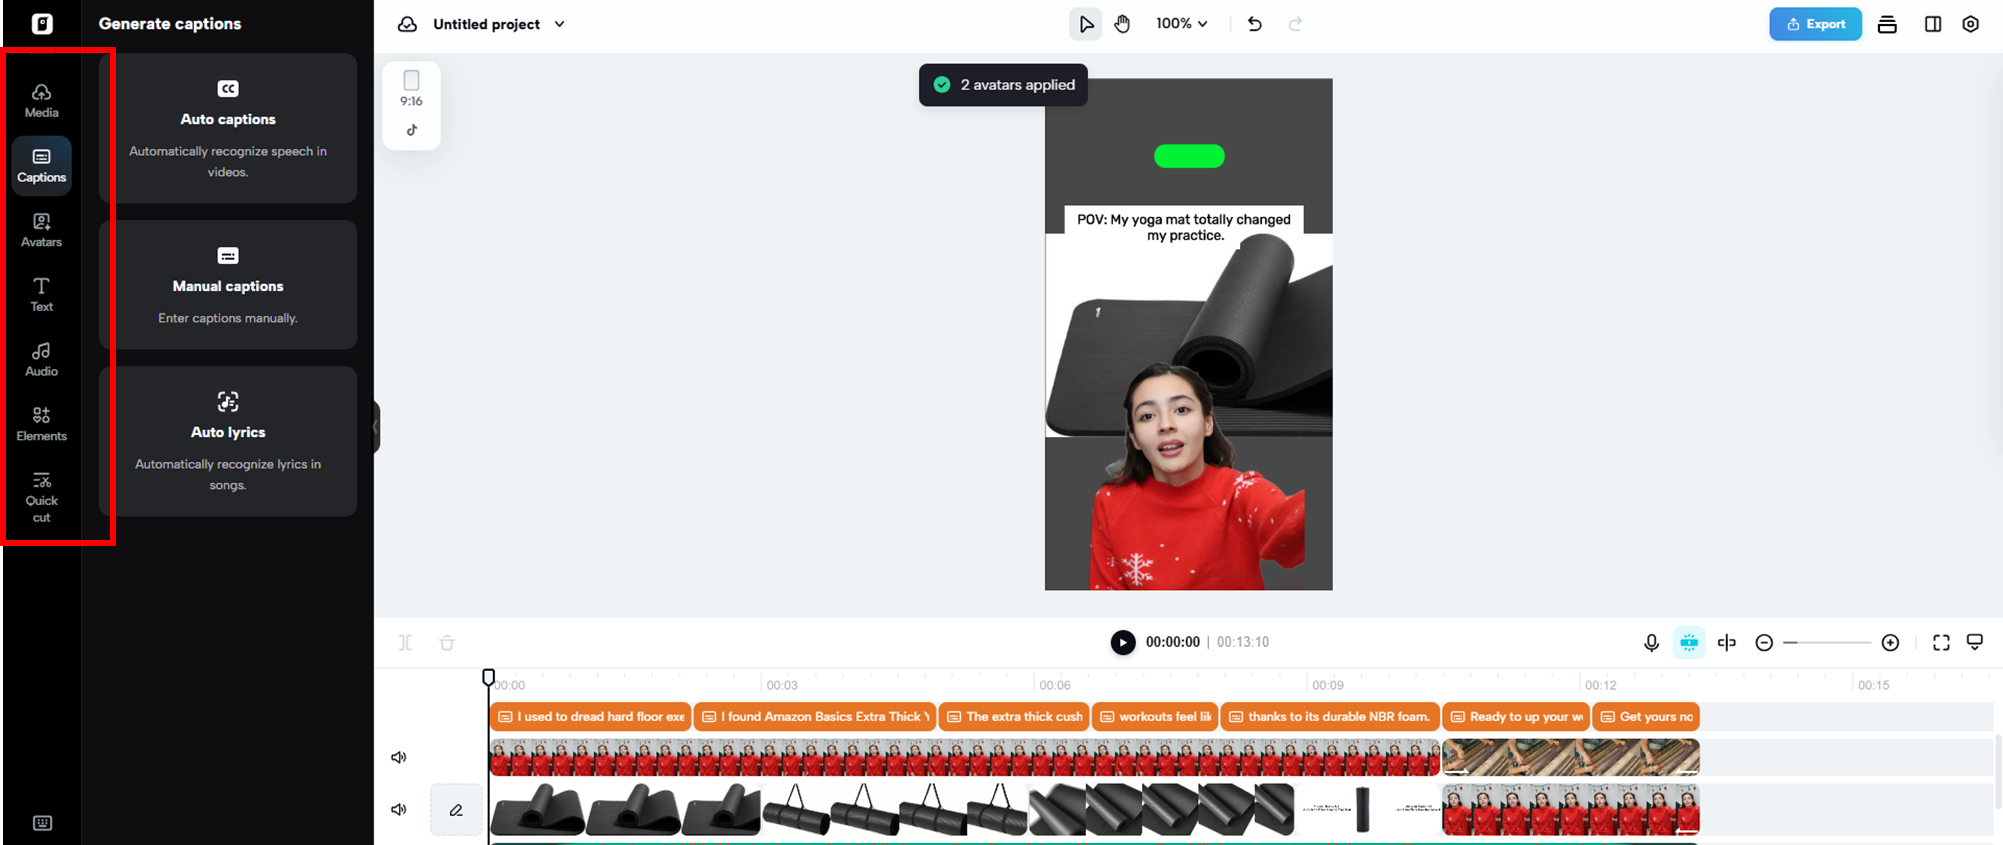Select the Captions sidebar tab

[41, 165]
